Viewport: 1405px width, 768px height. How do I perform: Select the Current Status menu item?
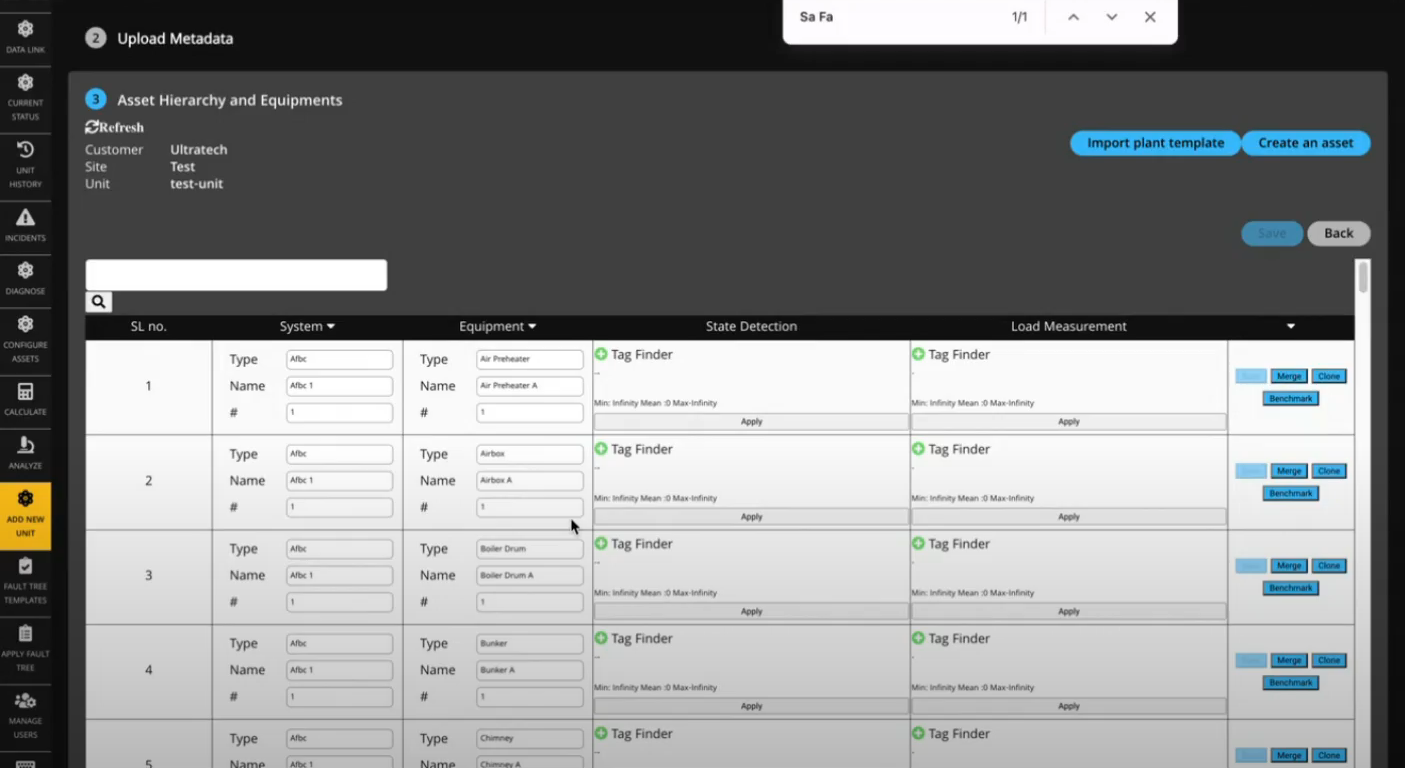(25, 96)
